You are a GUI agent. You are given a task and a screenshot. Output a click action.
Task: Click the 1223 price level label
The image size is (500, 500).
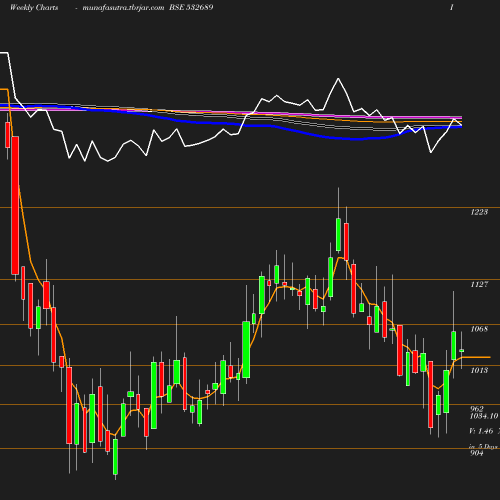pyautogui.click(x=479, y=212)
